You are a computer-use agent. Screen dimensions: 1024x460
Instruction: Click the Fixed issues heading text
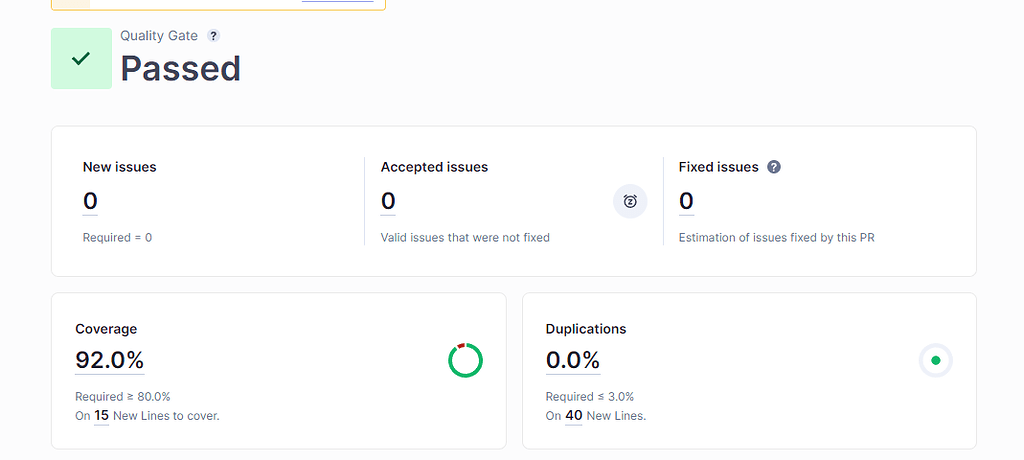[x=718, y=167]
